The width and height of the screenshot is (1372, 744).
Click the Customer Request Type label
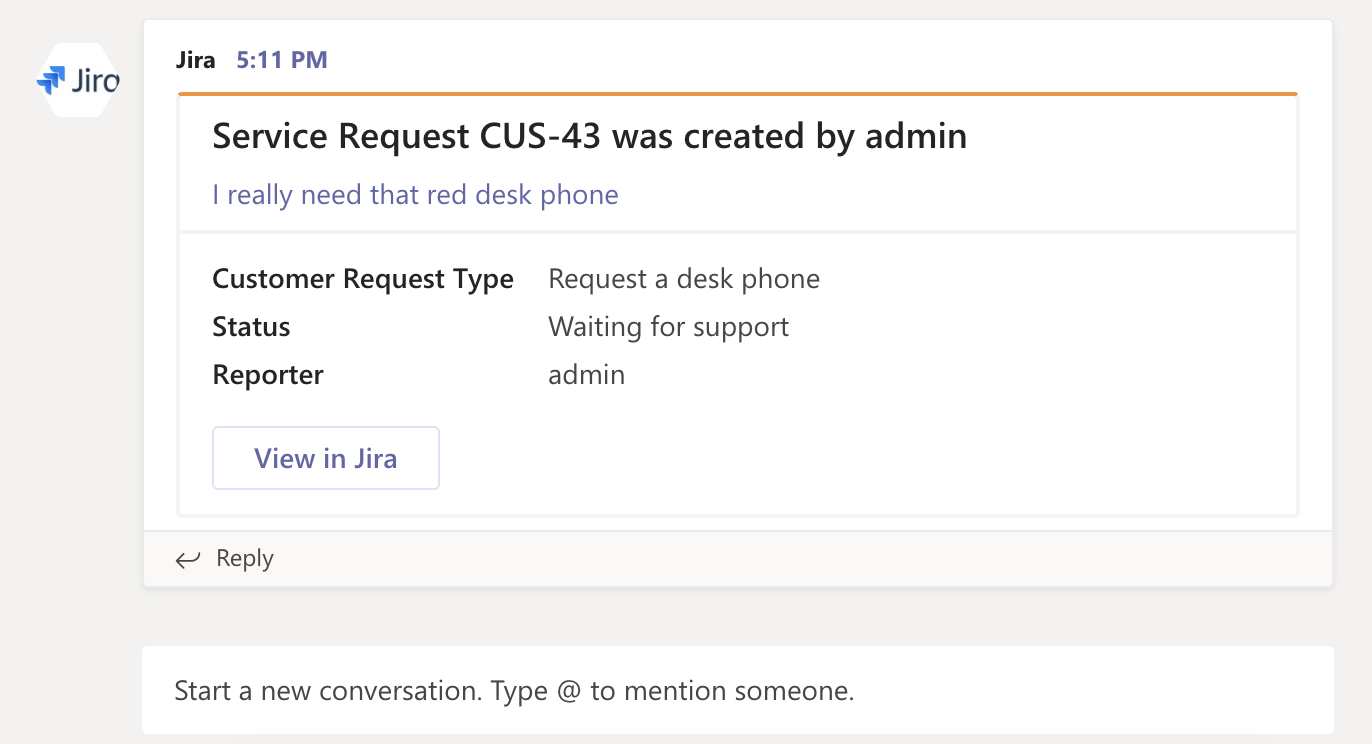pos(363,279)
